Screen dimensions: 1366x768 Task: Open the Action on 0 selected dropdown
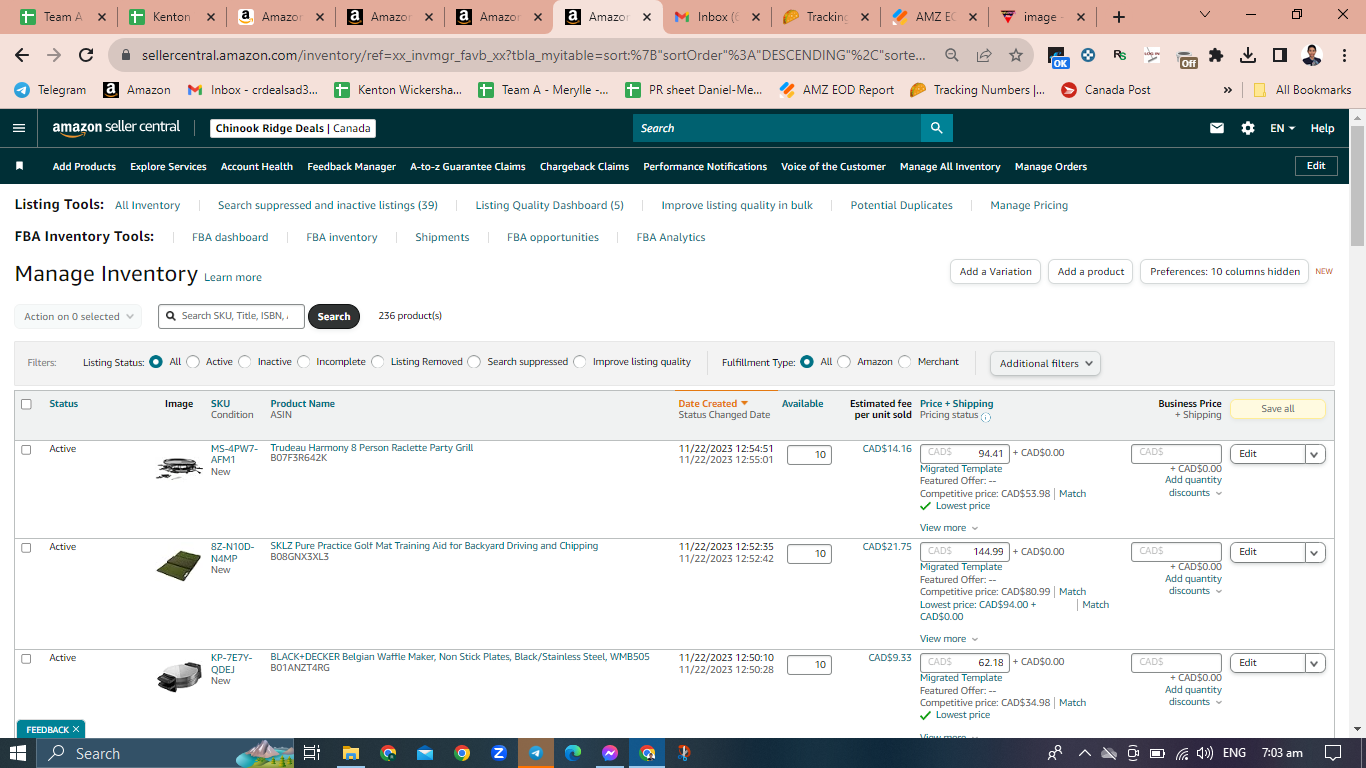coord(78,316)
